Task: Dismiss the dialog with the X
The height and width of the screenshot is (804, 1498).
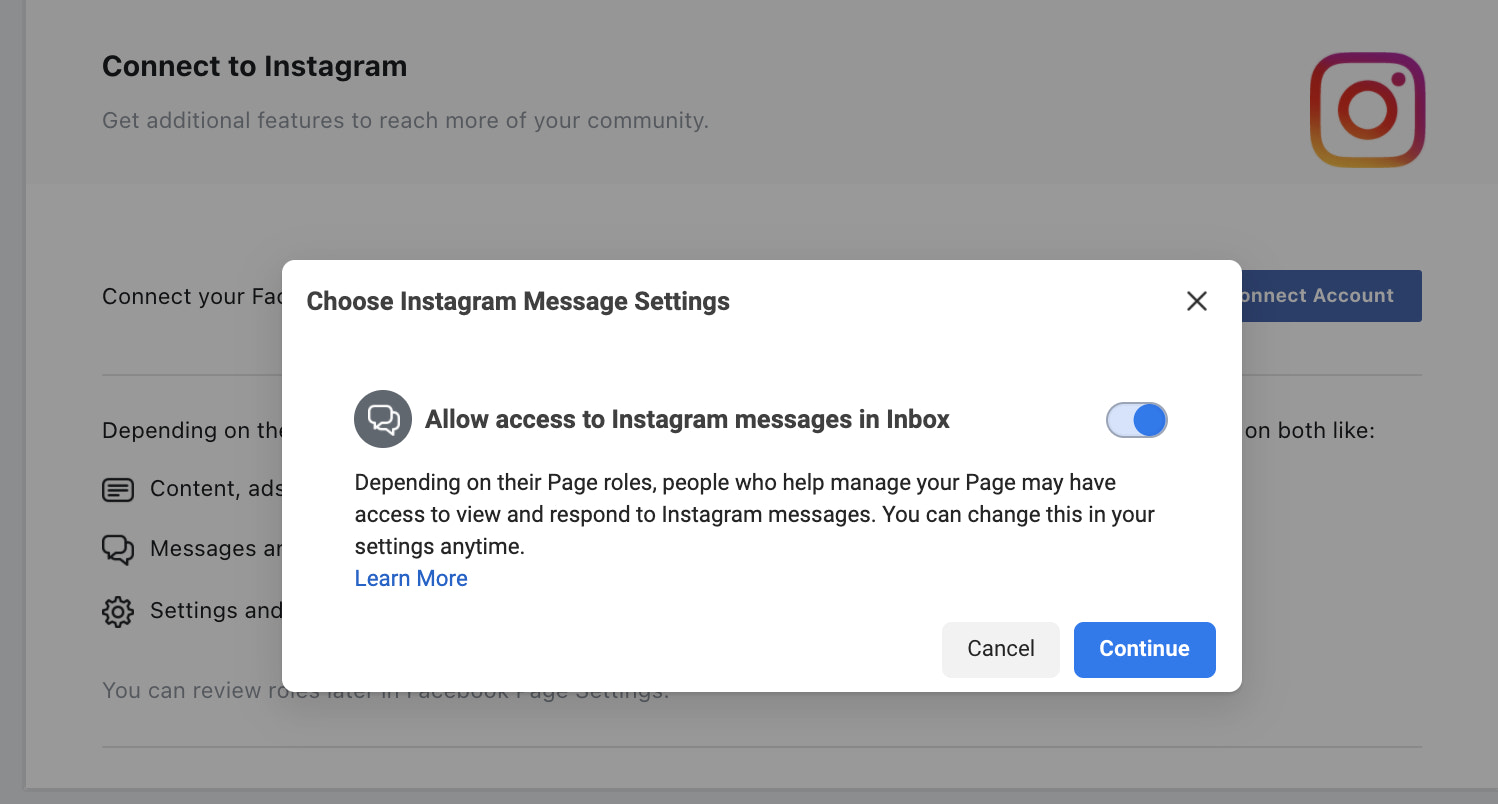Action: [1196, 301]
